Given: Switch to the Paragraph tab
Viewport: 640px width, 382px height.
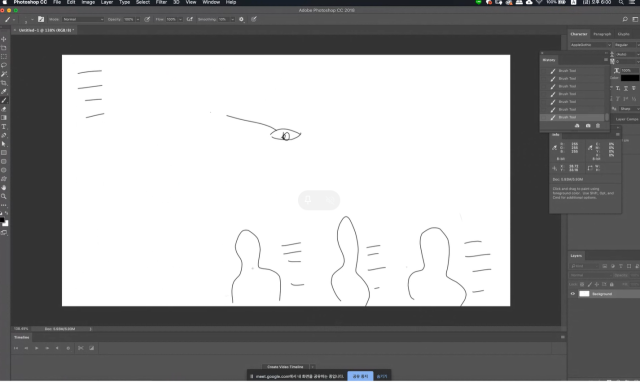Looking at the screenshot, I should [x=602, y=34].
